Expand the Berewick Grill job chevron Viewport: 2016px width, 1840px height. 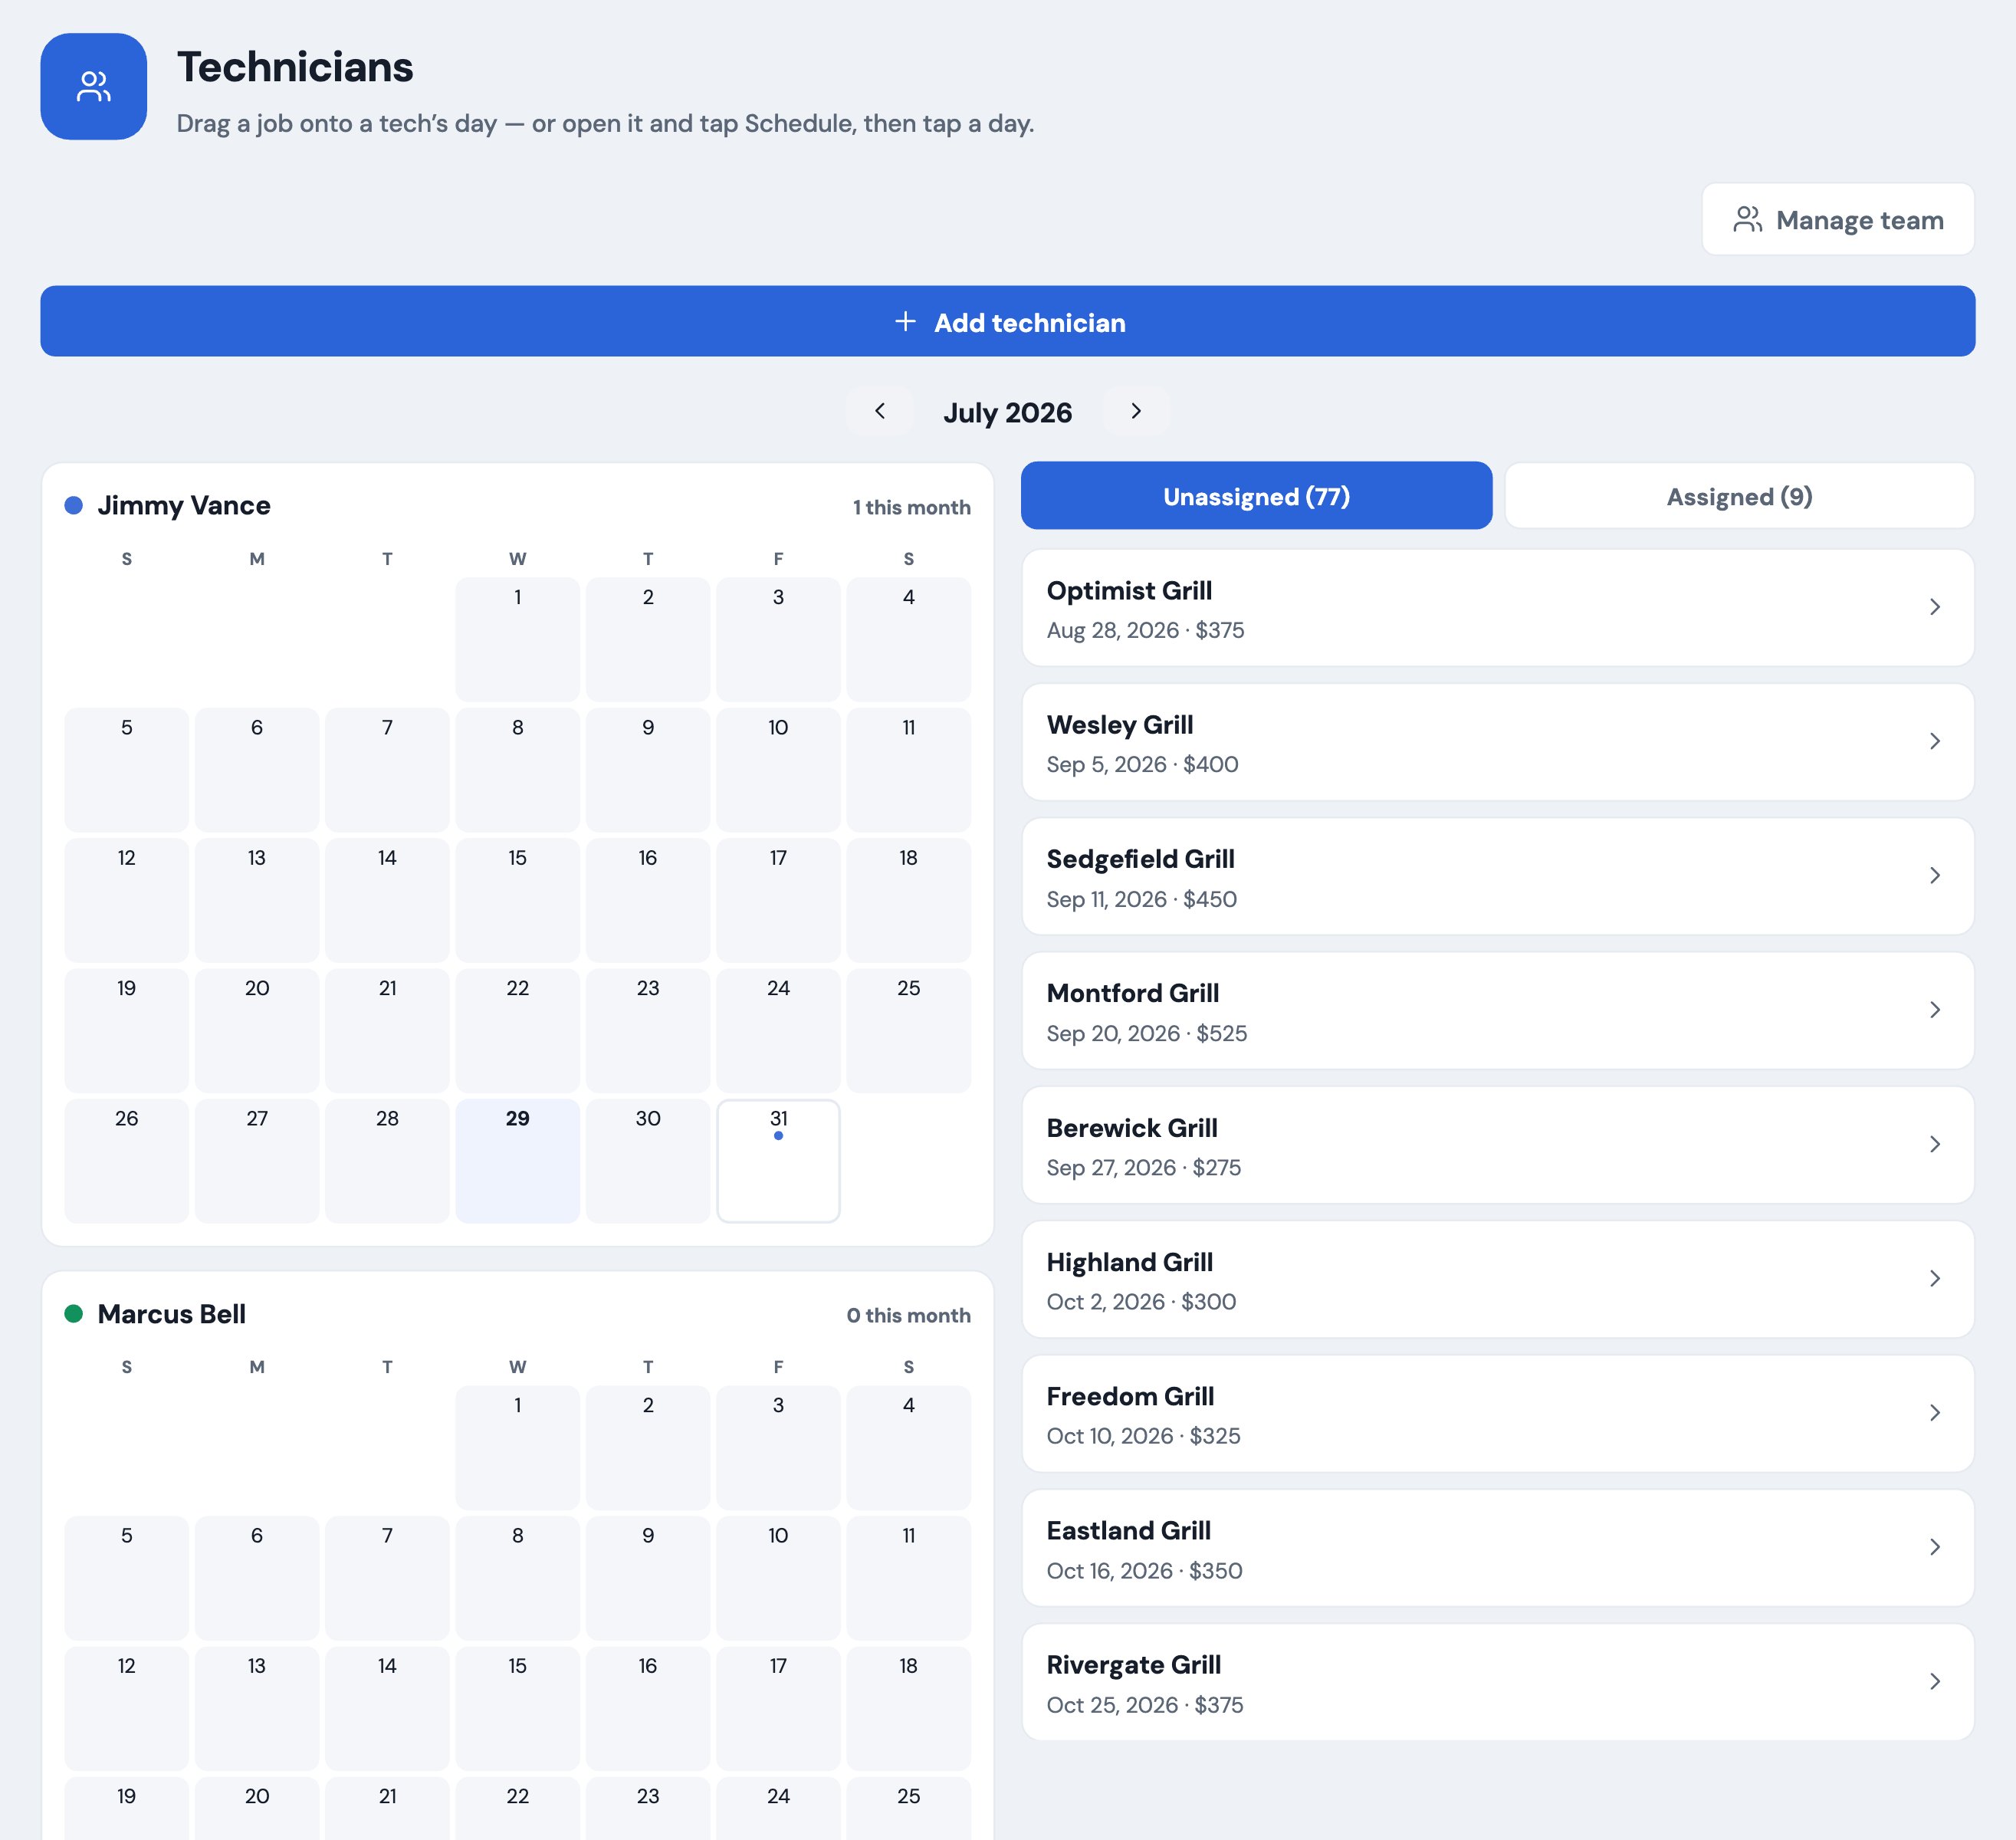click(1935, 1144)
